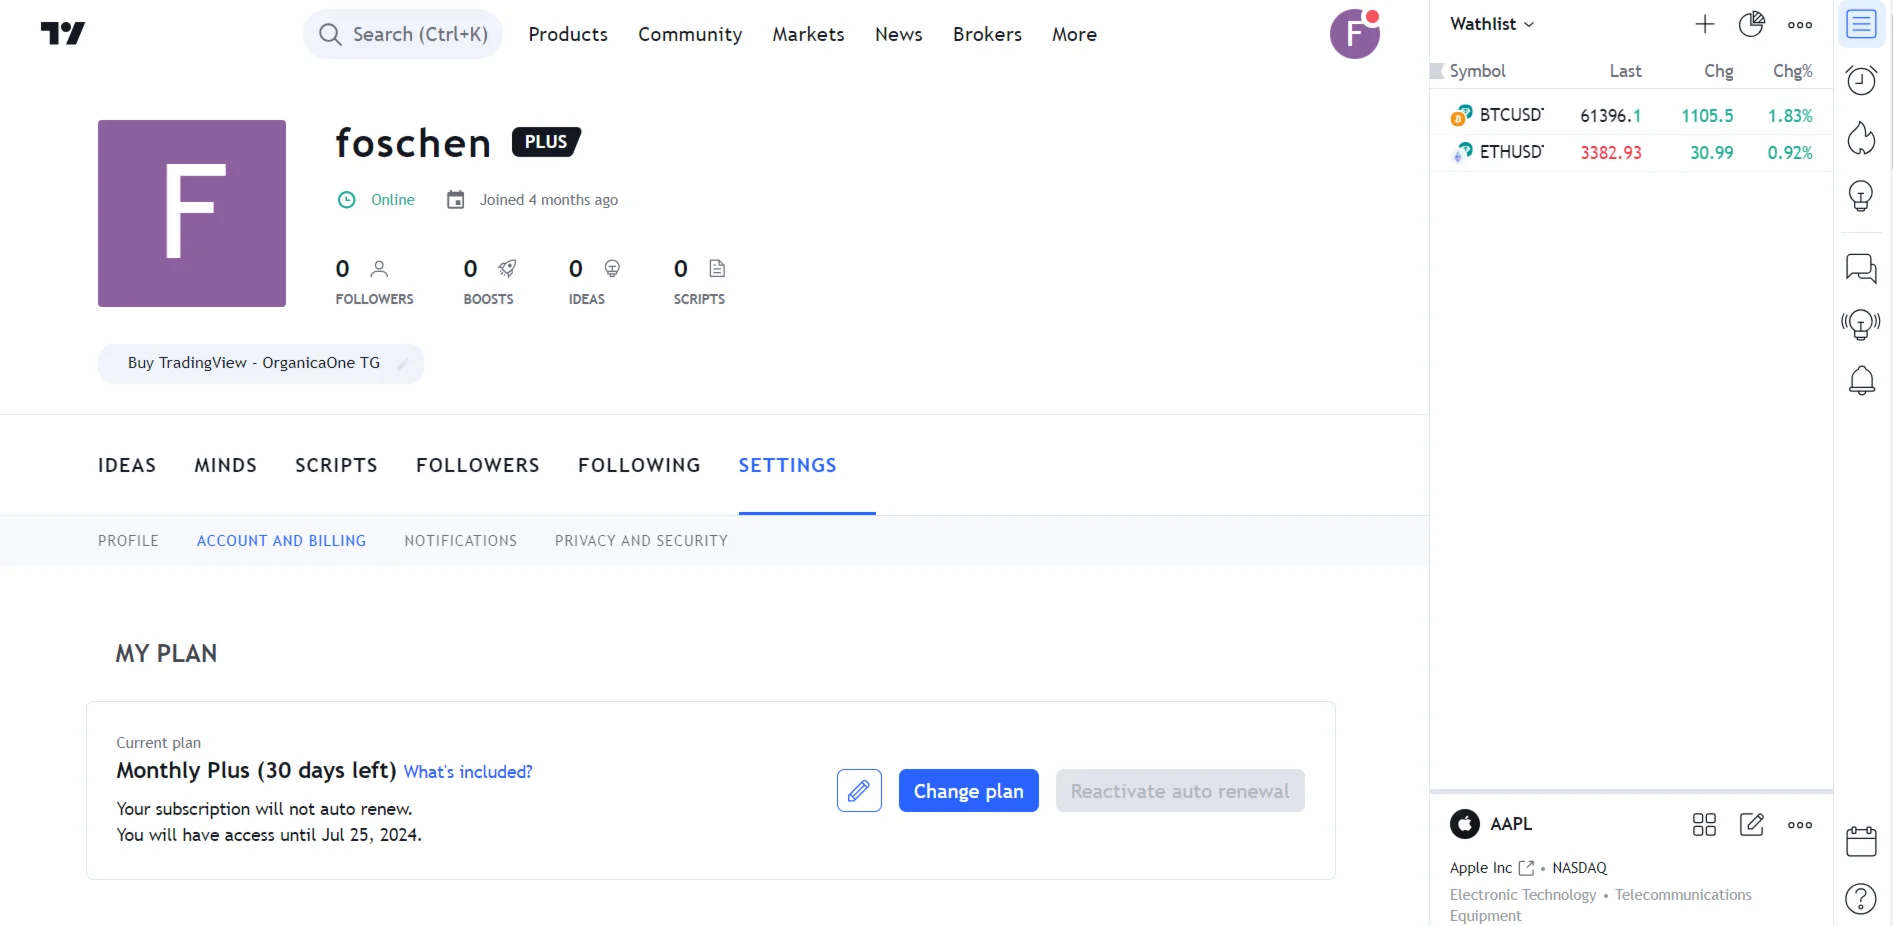Screen dimensions: 1893x926
Task: Switch to the FOLLOWERS tab
Action: (478, 465)
